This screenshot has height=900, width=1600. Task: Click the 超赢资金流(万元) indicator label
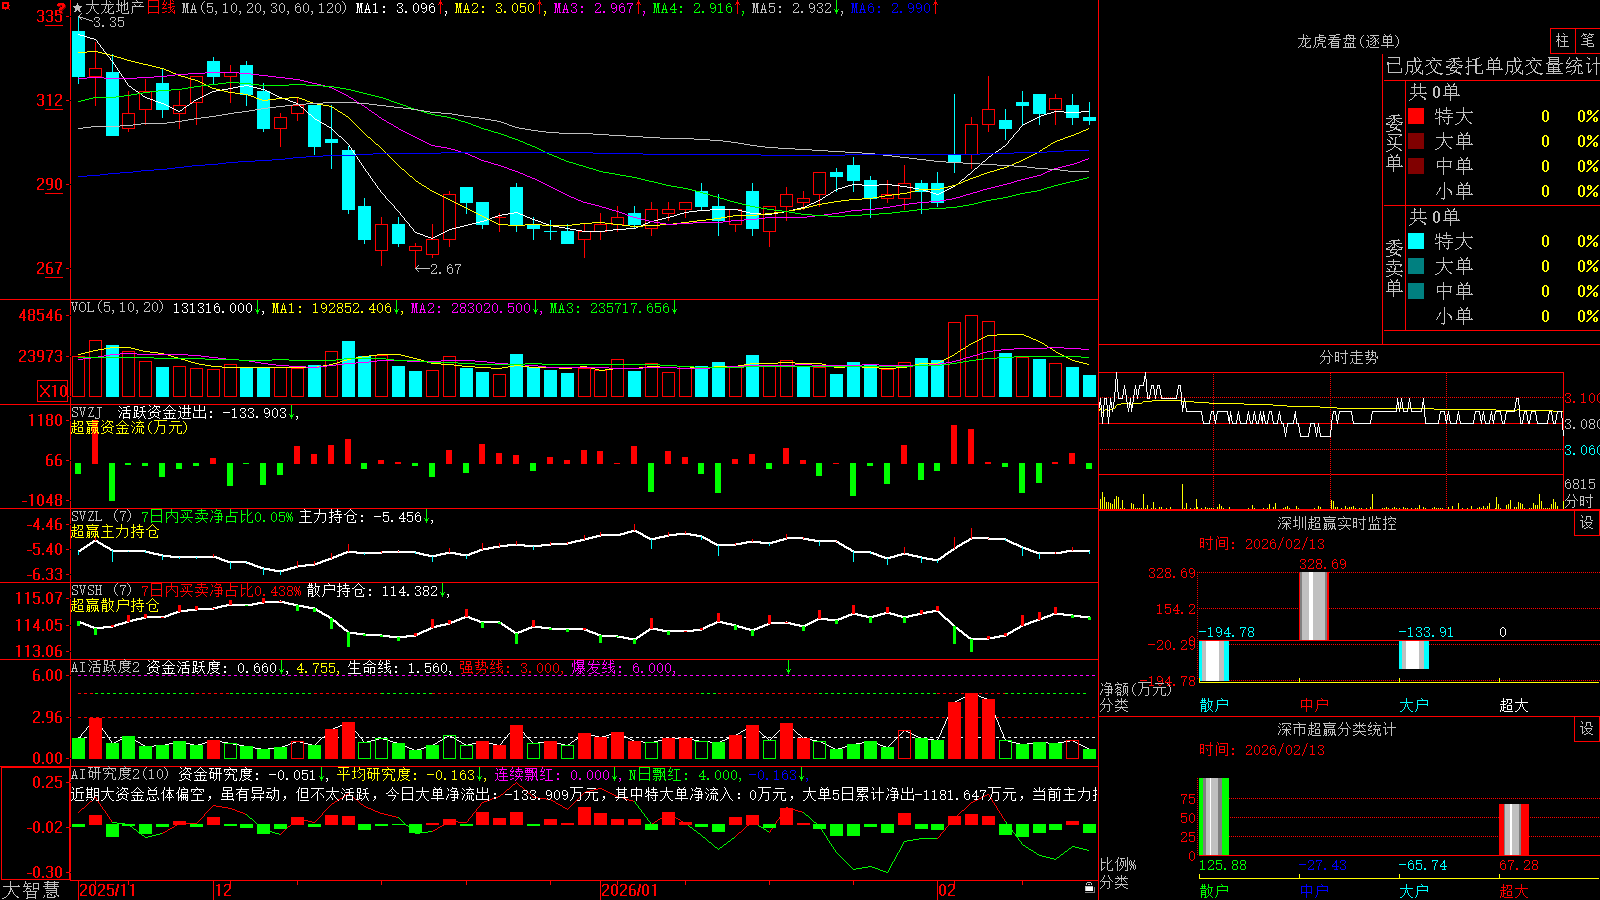[129, 427]
